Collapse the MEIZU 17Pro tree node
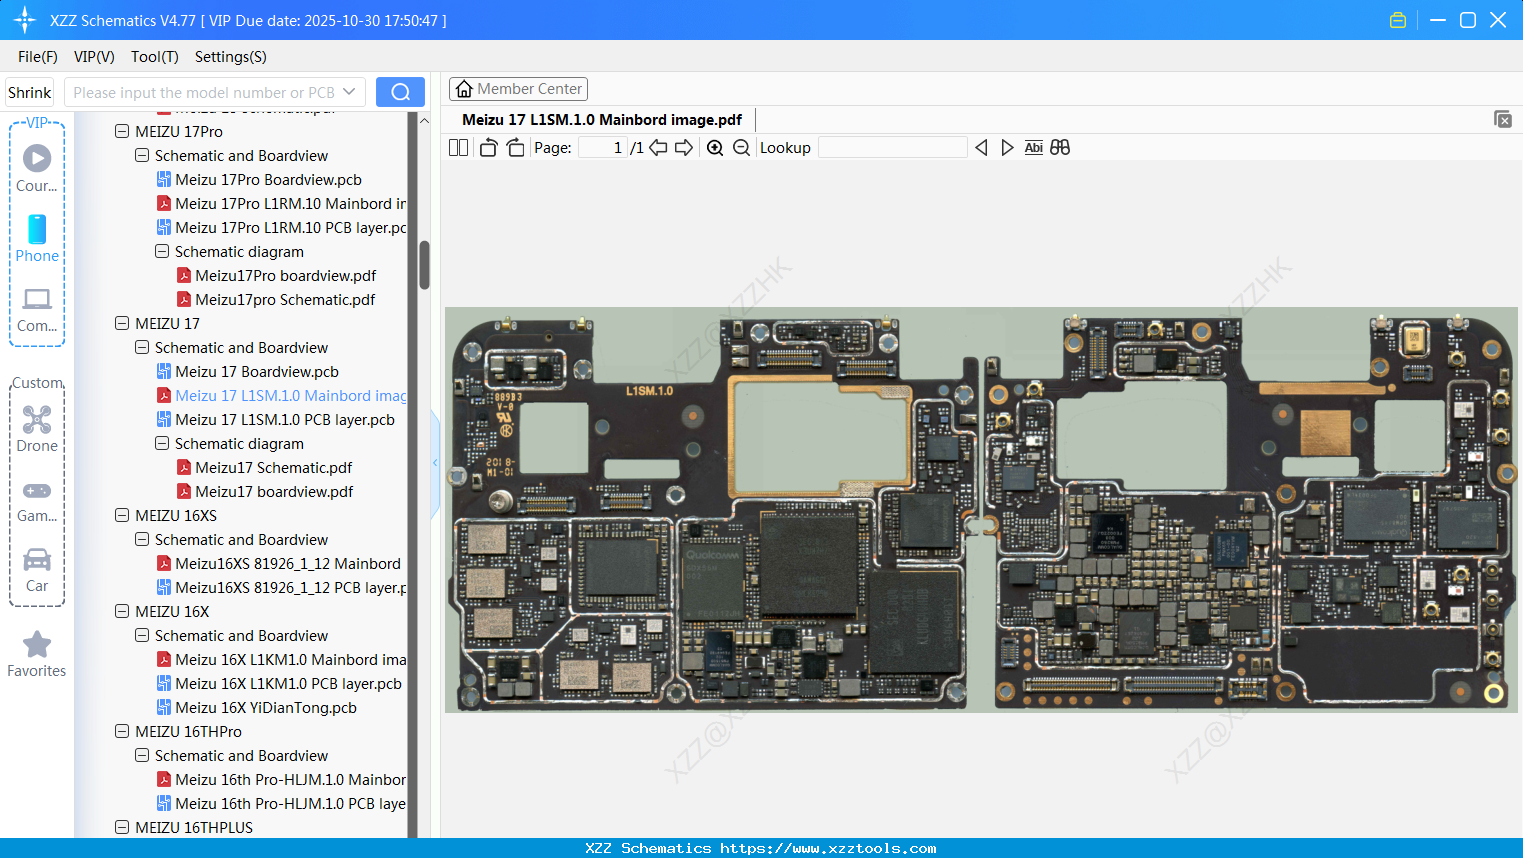 122,131
